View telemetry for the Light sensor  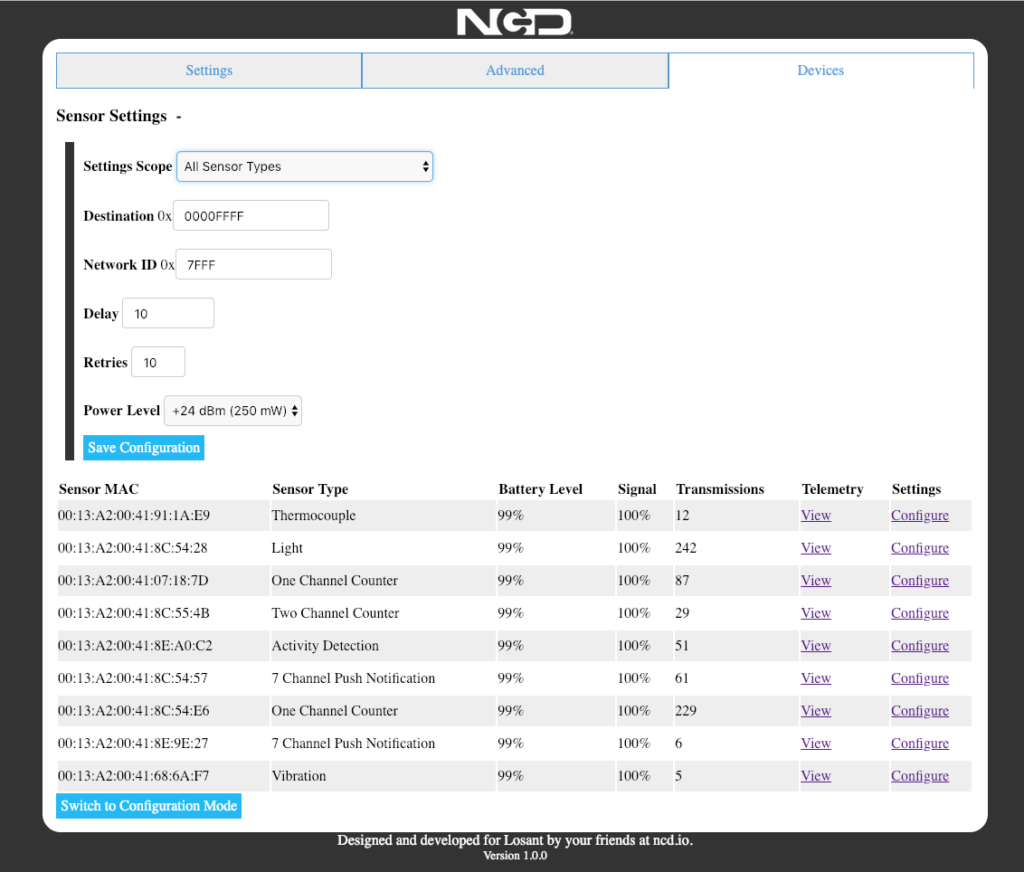pyautogui.click(x=815, y=547)
